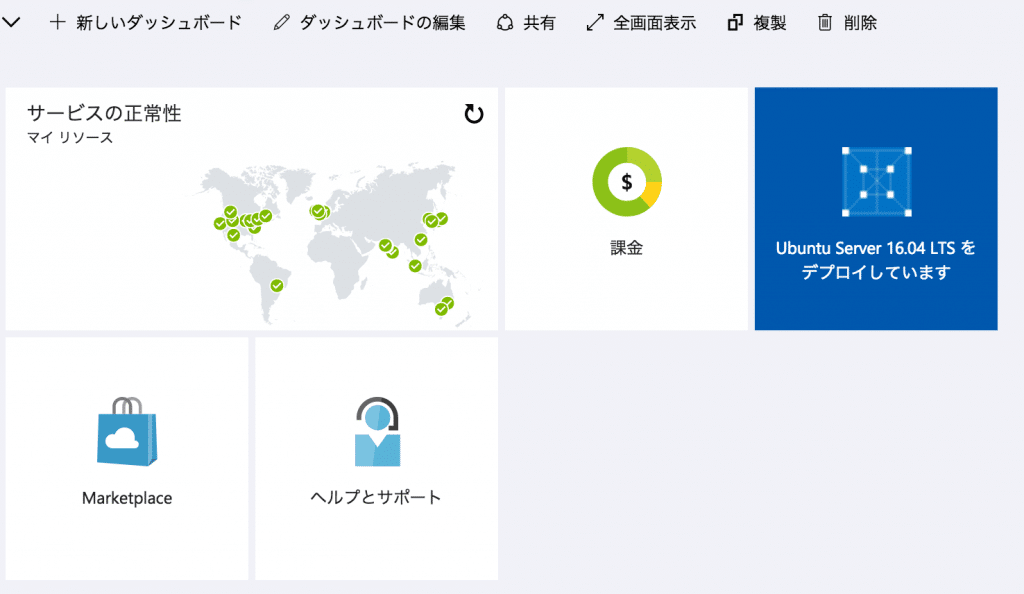Click the help and support person icon
Viewport: 1024px width, 594px height.
pyautogui.click(x=377, y=431)
